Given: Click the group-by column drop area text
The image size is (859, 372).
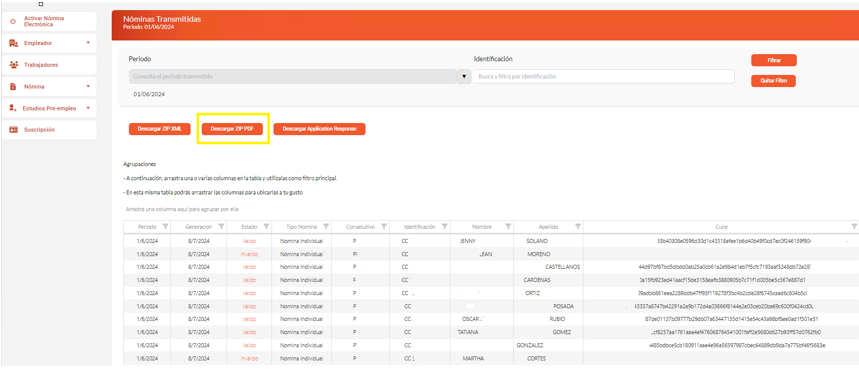Looking at the screenshot, I should coord(182,209).
